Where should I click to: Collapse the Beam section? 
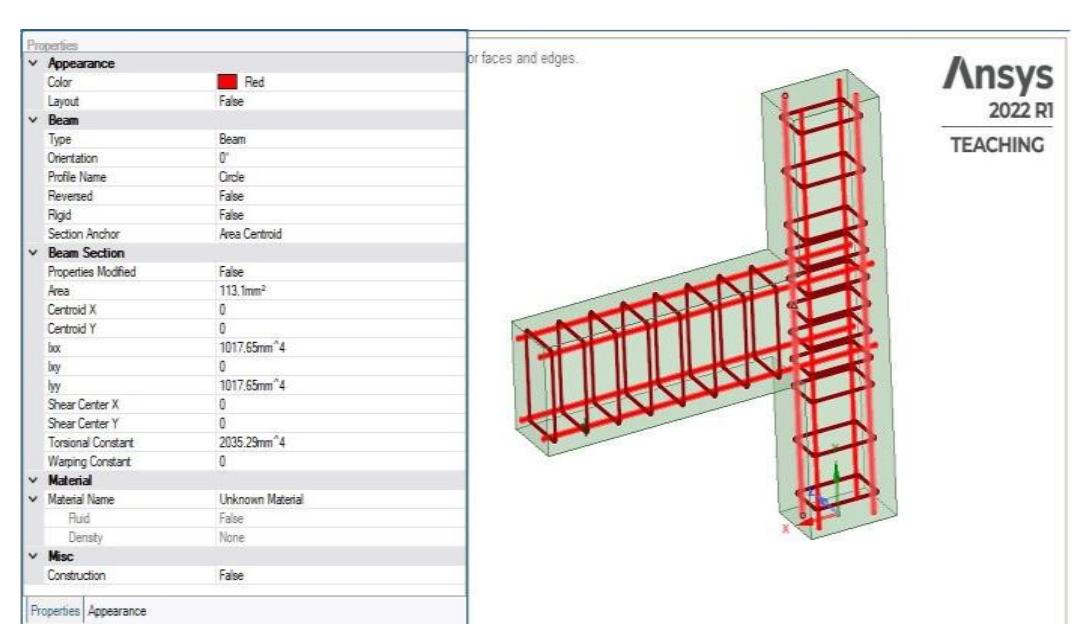[33, 121]
